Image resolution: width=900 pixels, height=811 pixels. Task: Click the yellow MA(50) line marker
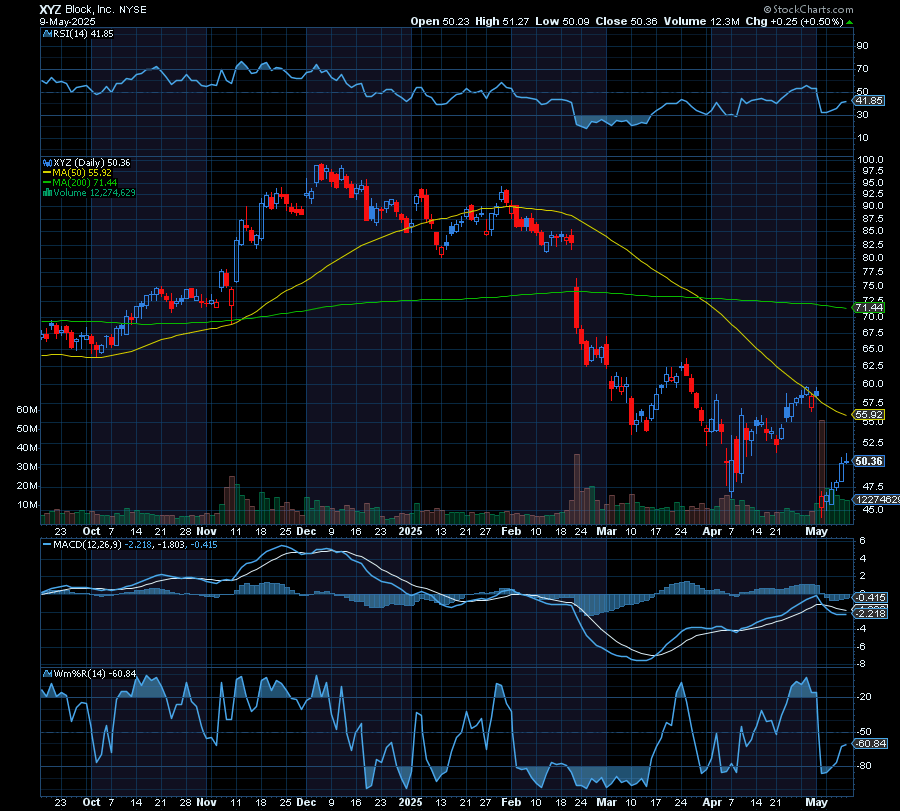click(x=46, y=172)
